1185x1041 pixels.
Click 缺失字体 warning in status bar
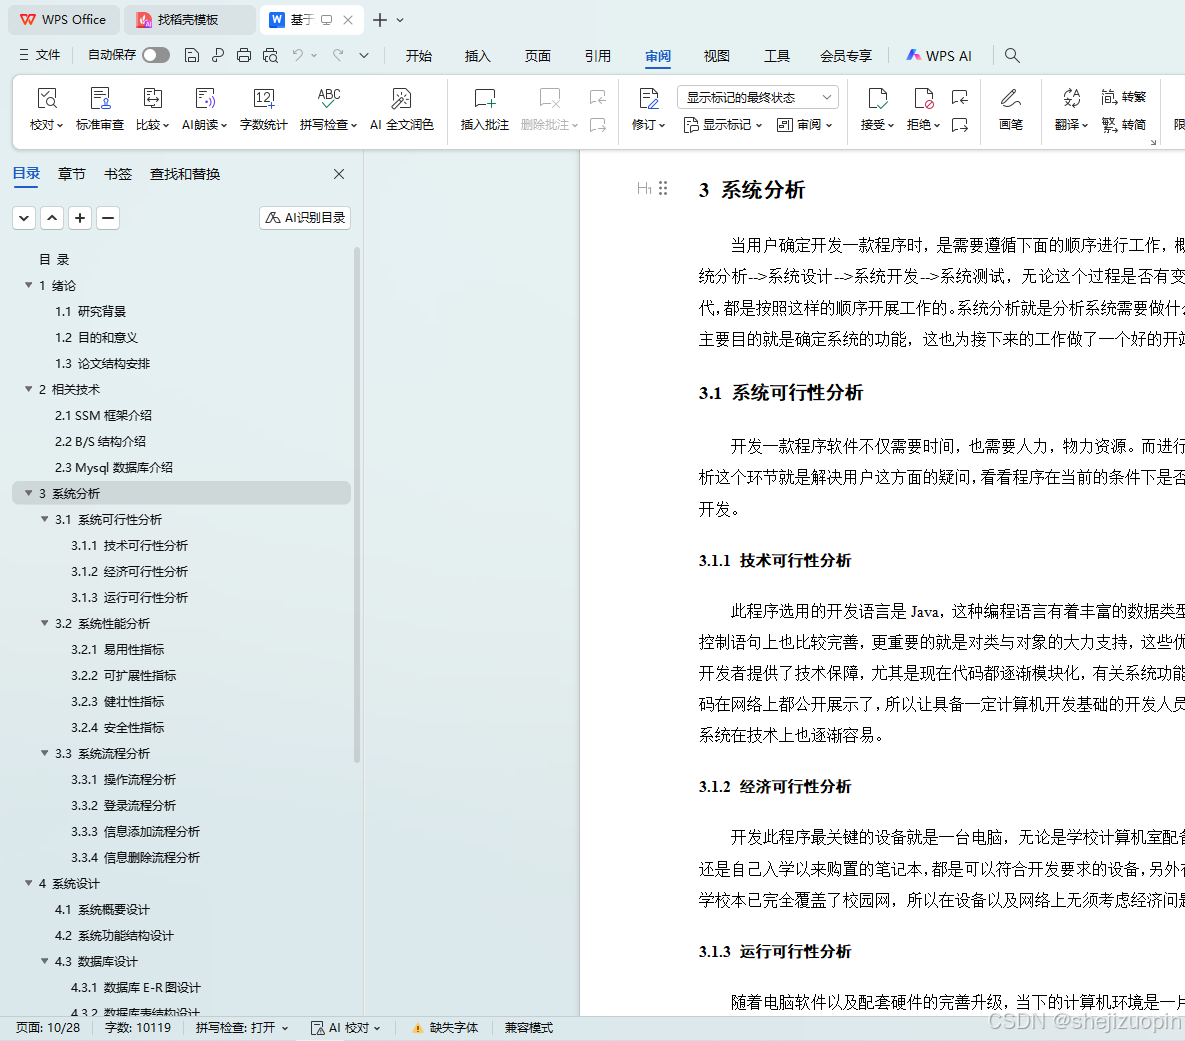445,1028
